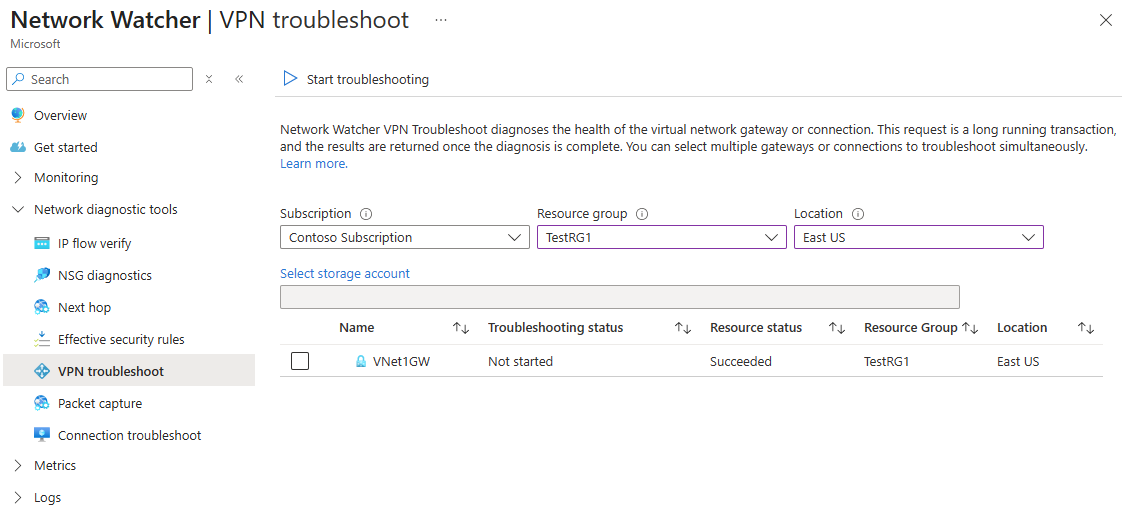Click the Packet capture icon
1123x517 pixels.
[x=42, y=403]
